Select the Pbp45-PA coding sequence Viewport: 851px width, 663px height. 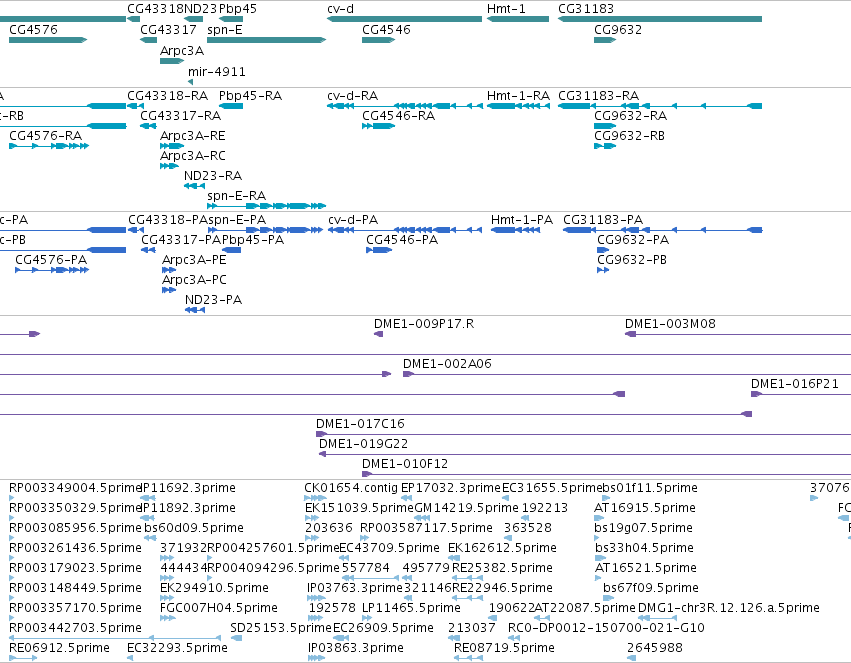point(231,250)
